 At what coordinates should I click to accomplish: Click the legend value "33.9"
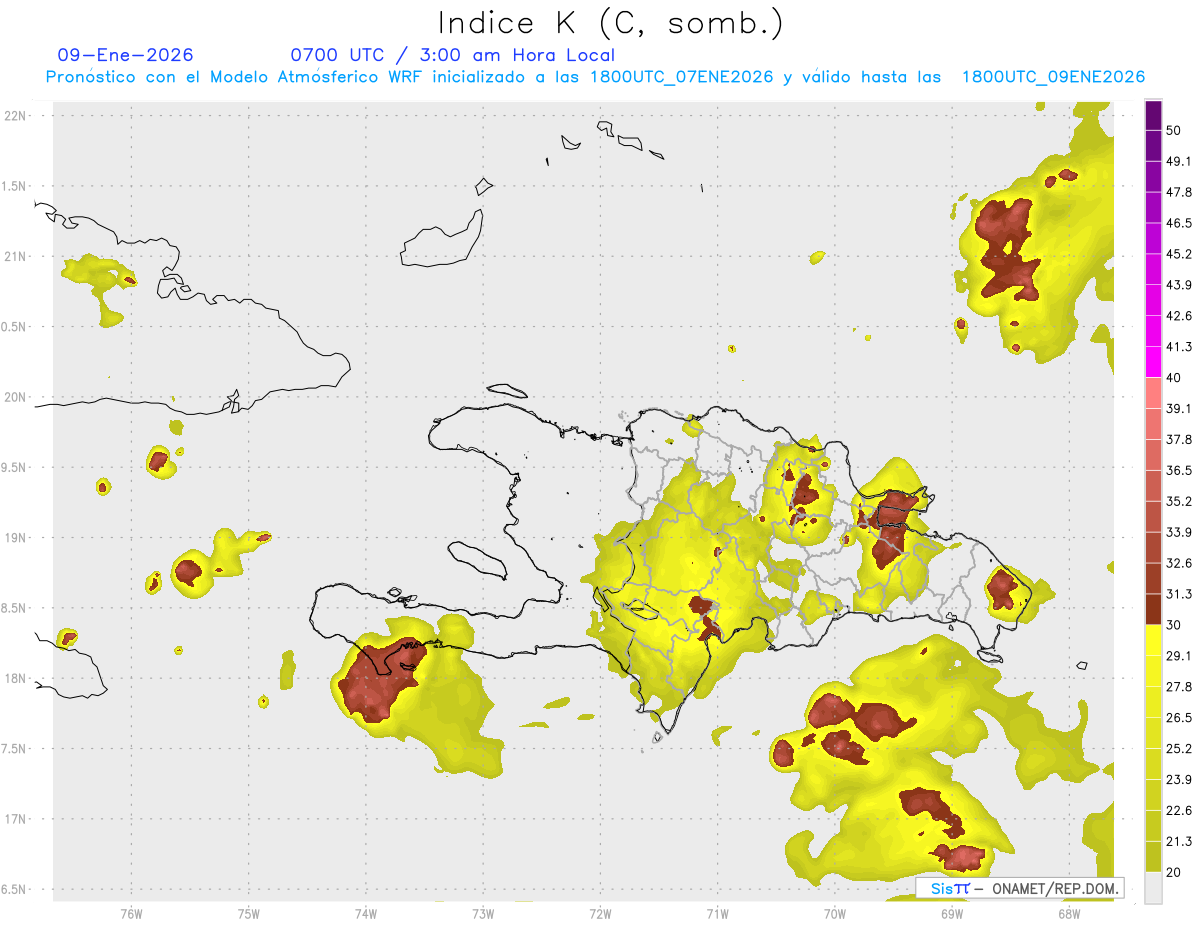1179,532
